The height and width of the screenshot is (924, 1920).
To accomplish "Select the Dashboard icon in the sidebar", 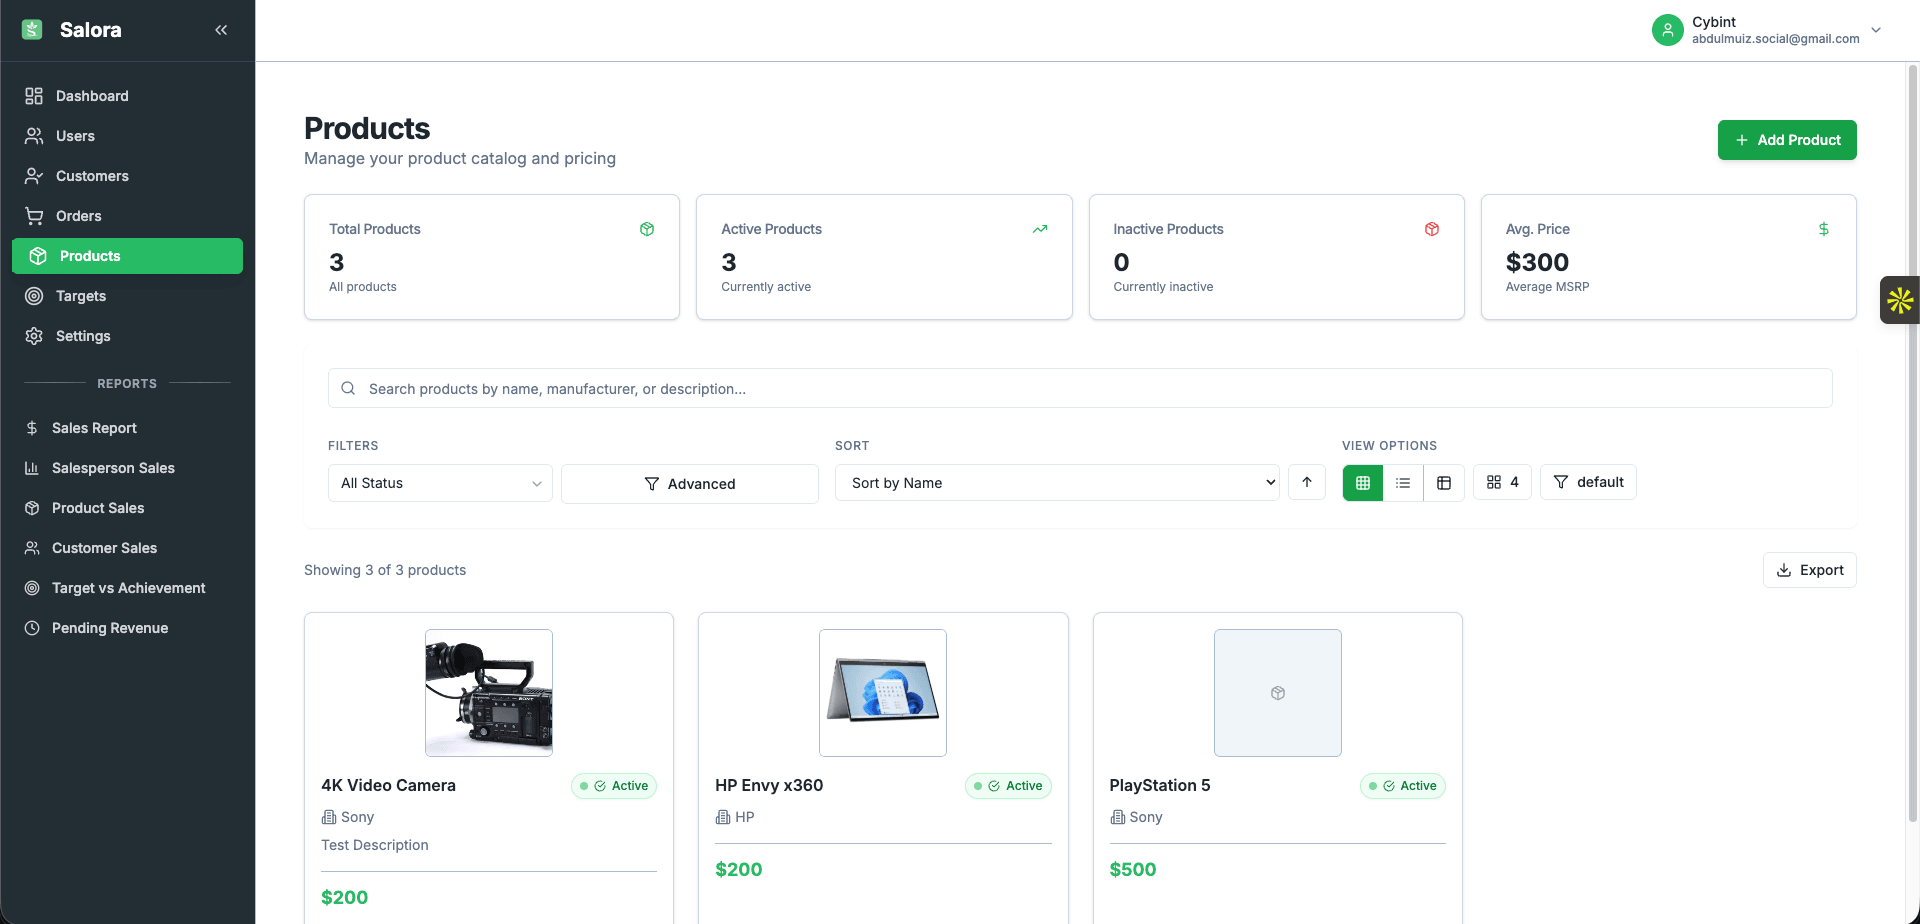I will click(33, 96).
